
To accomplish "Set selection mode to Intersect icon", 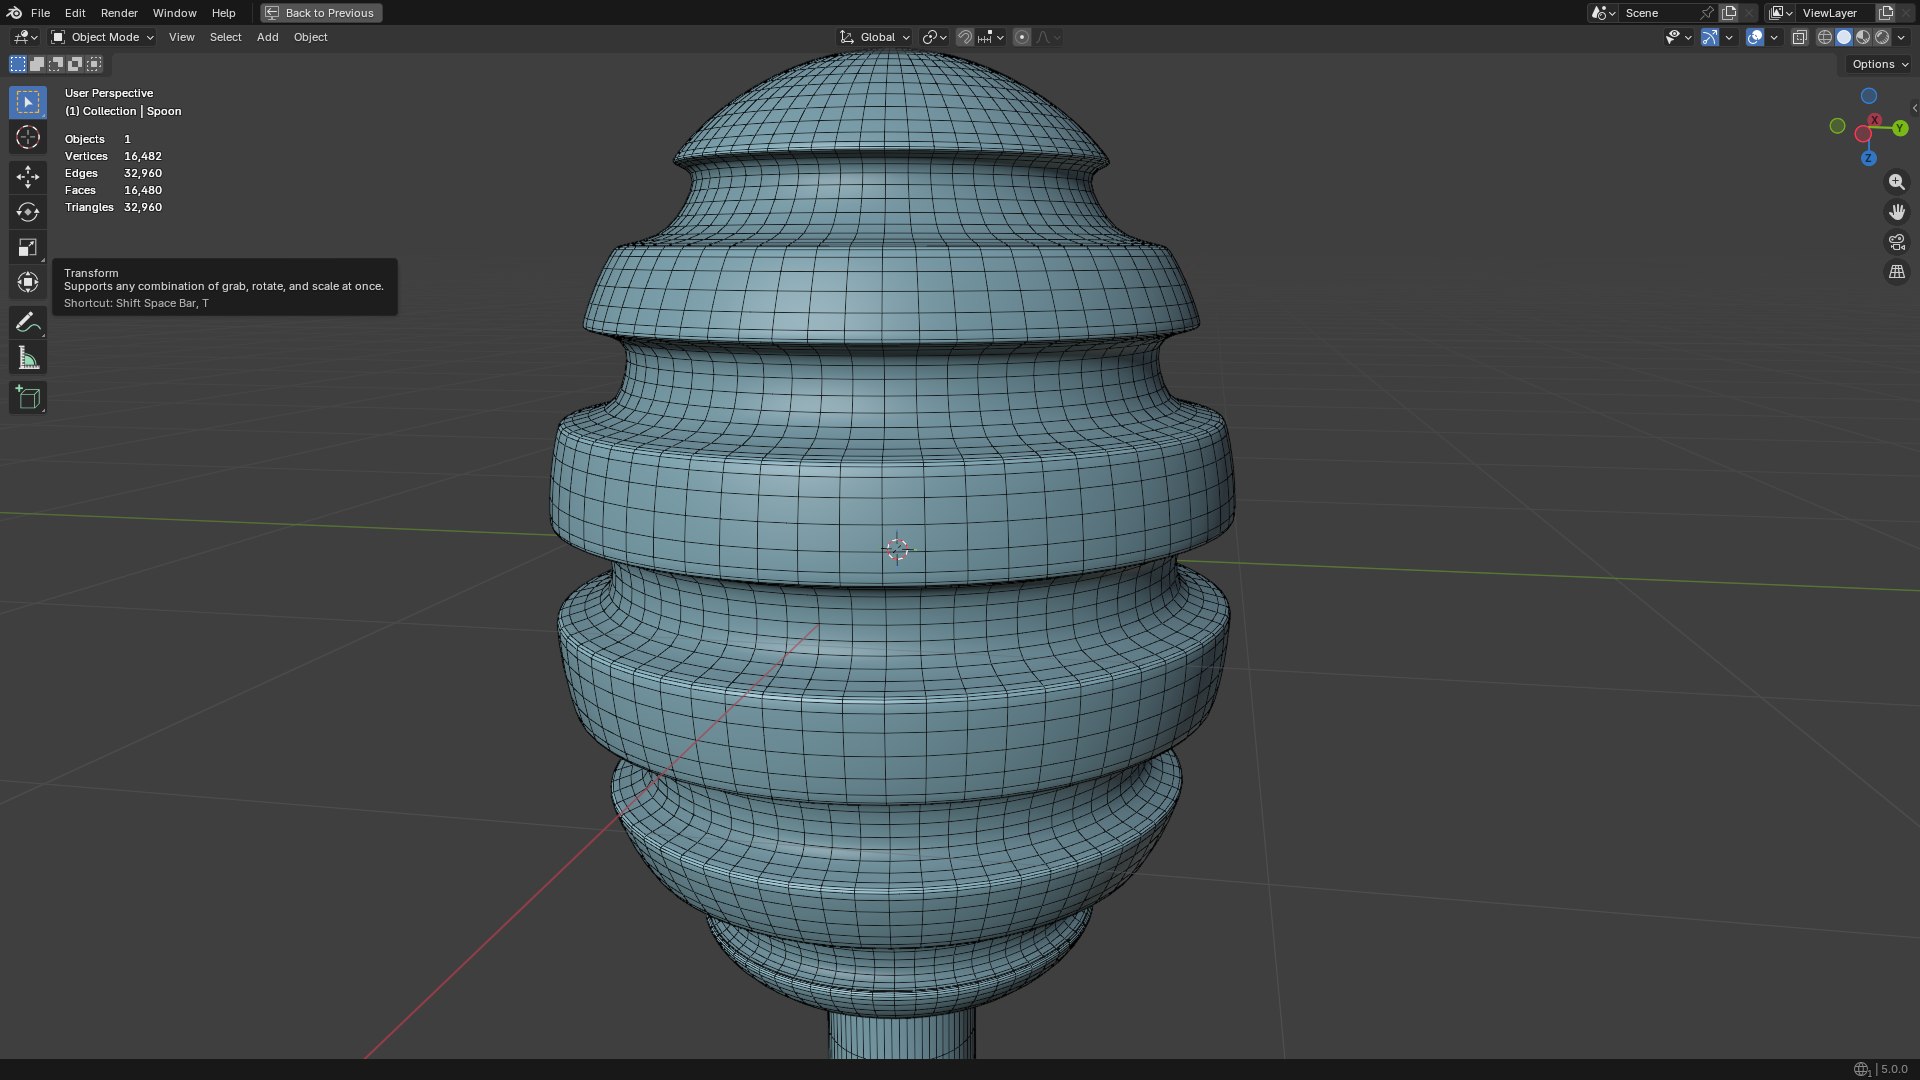I will tap(94, 64).
